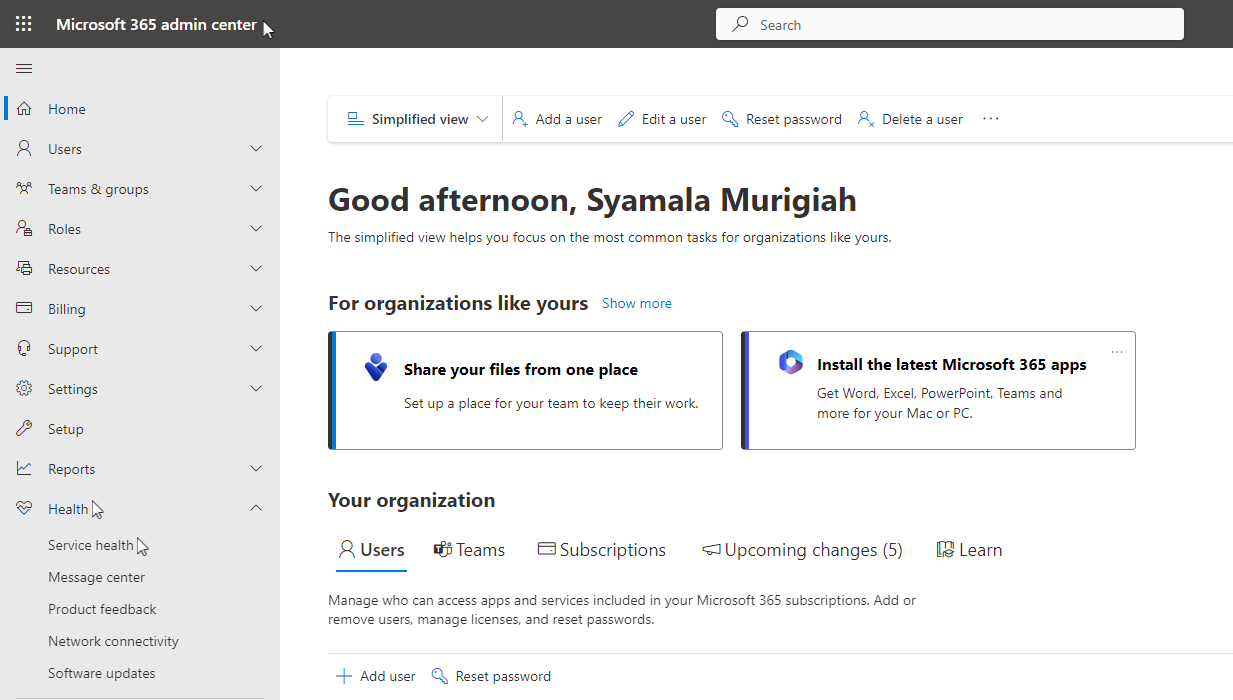Image resolution: width=1233 pixels, height=700 pixels.
Task: Open Upcoming changes tab
Action: [802, 549]
